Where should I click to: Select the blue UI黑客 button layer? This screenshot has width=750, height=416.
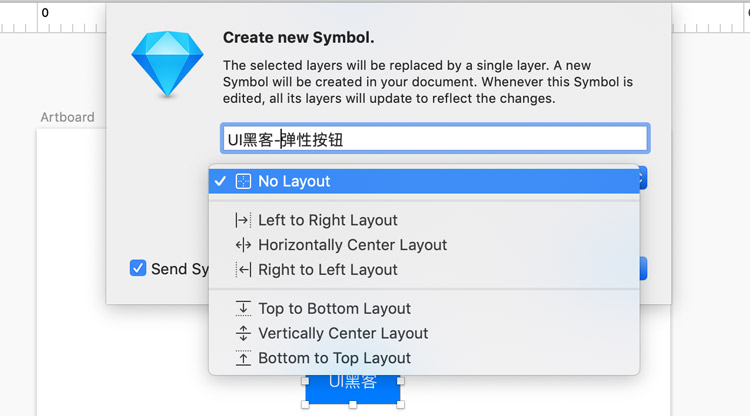click(353, 387)
